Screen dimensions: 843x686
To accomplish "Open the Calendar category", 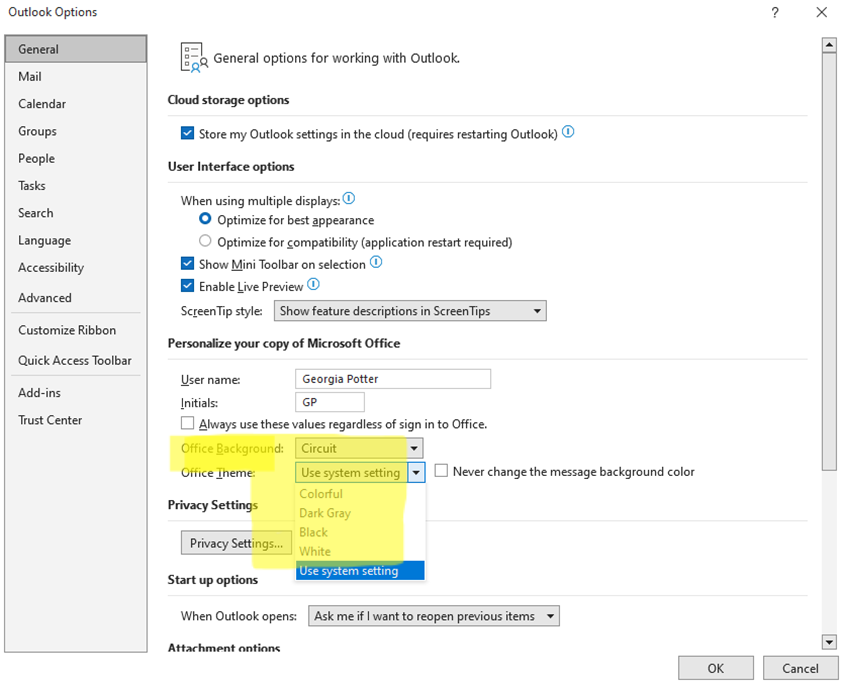I will (76, 104).
